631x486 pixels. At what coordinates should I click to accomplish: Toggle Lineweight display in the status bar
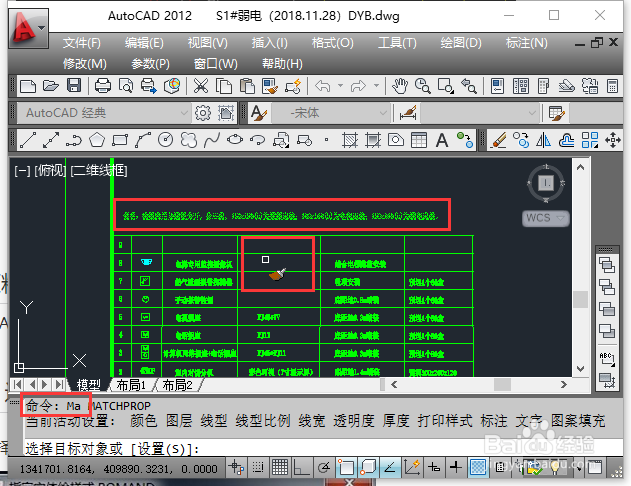tap(456, 467)
